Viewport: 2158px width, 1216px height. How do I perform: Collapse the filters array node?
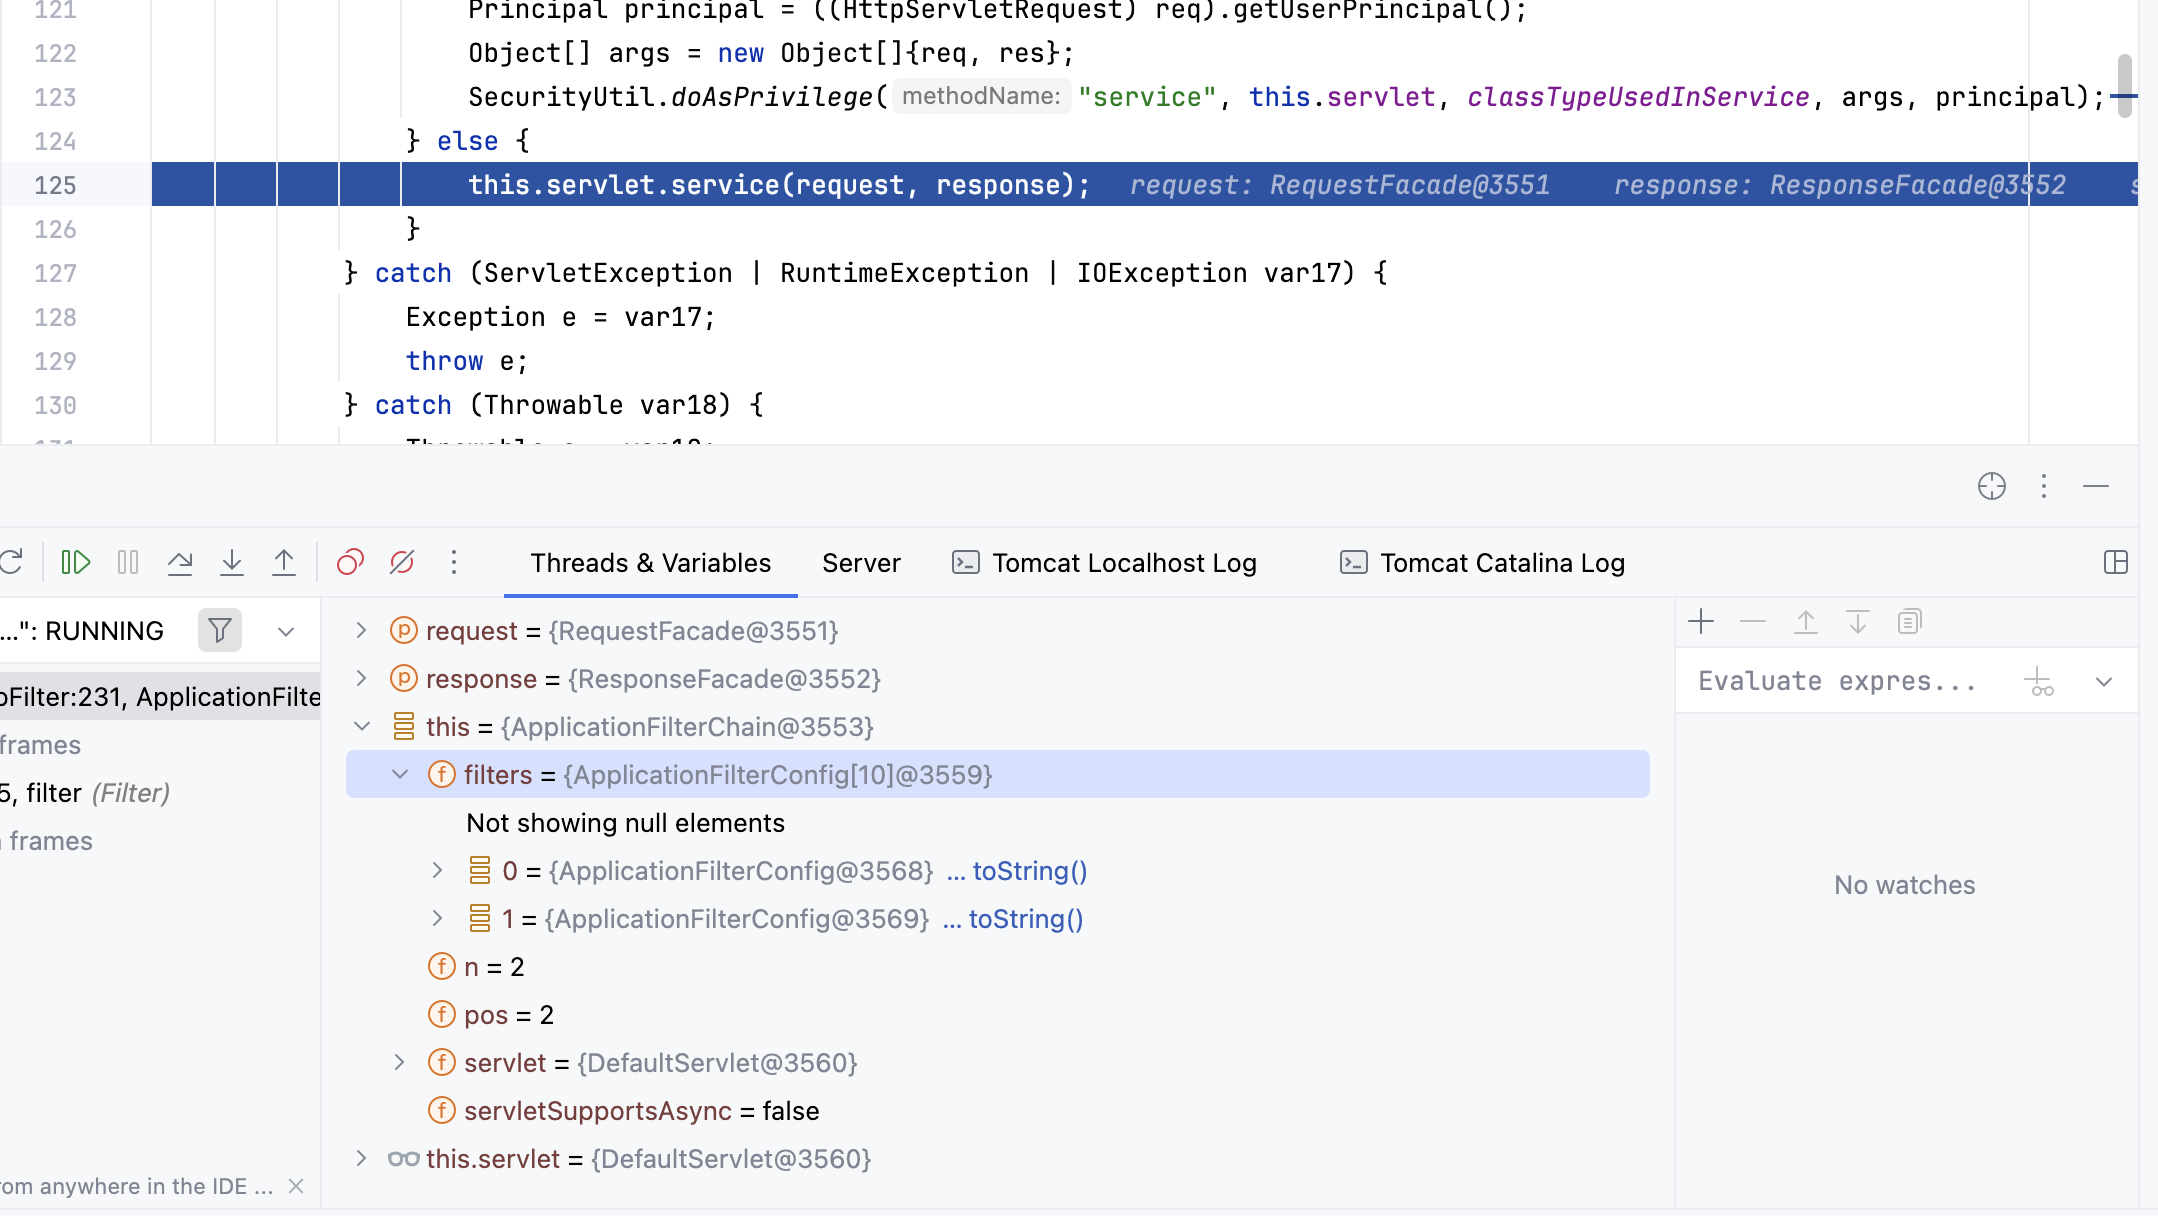(400, 775)
